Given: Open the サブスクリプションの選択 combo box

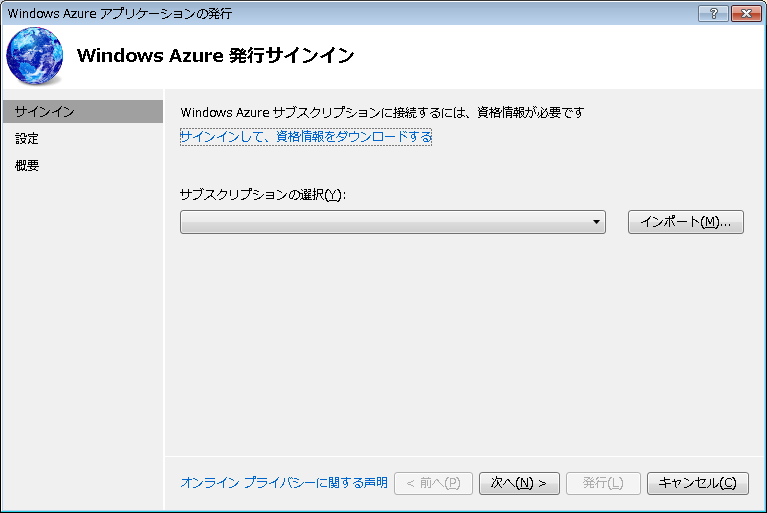Looking at the screenshot, I should click(393, 222).
